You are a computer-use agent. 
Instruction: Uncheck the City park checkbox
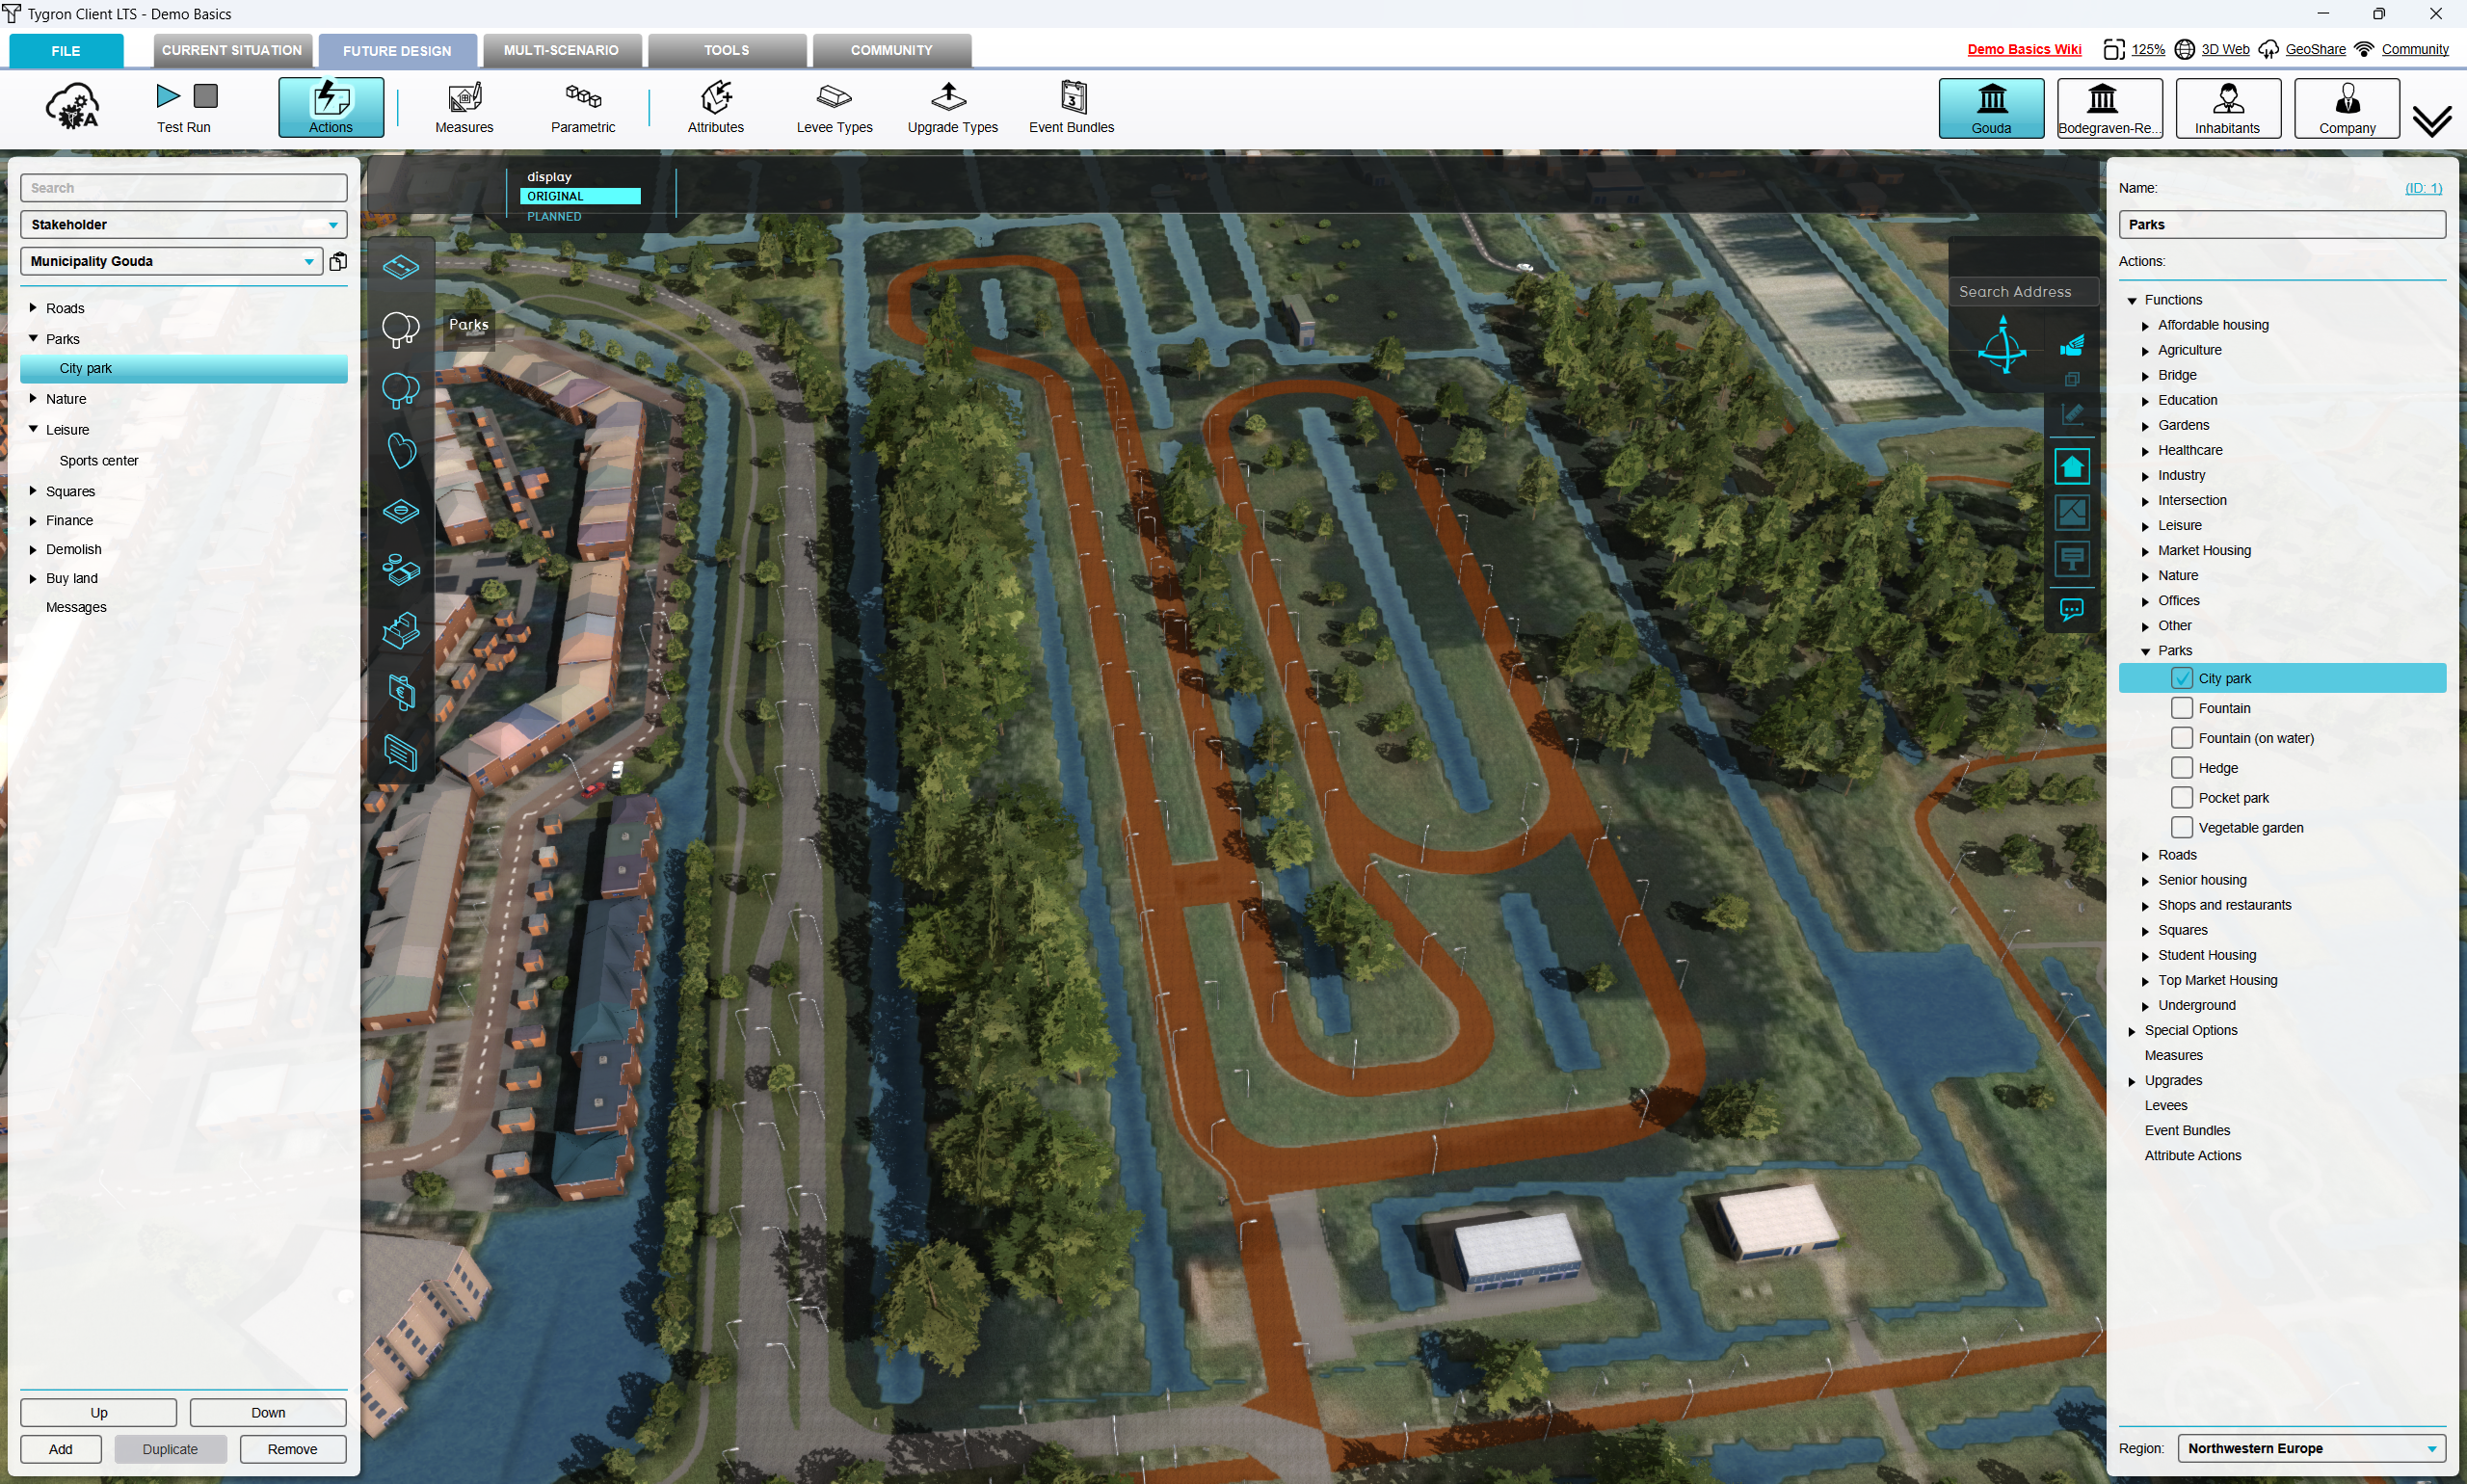2182,678
